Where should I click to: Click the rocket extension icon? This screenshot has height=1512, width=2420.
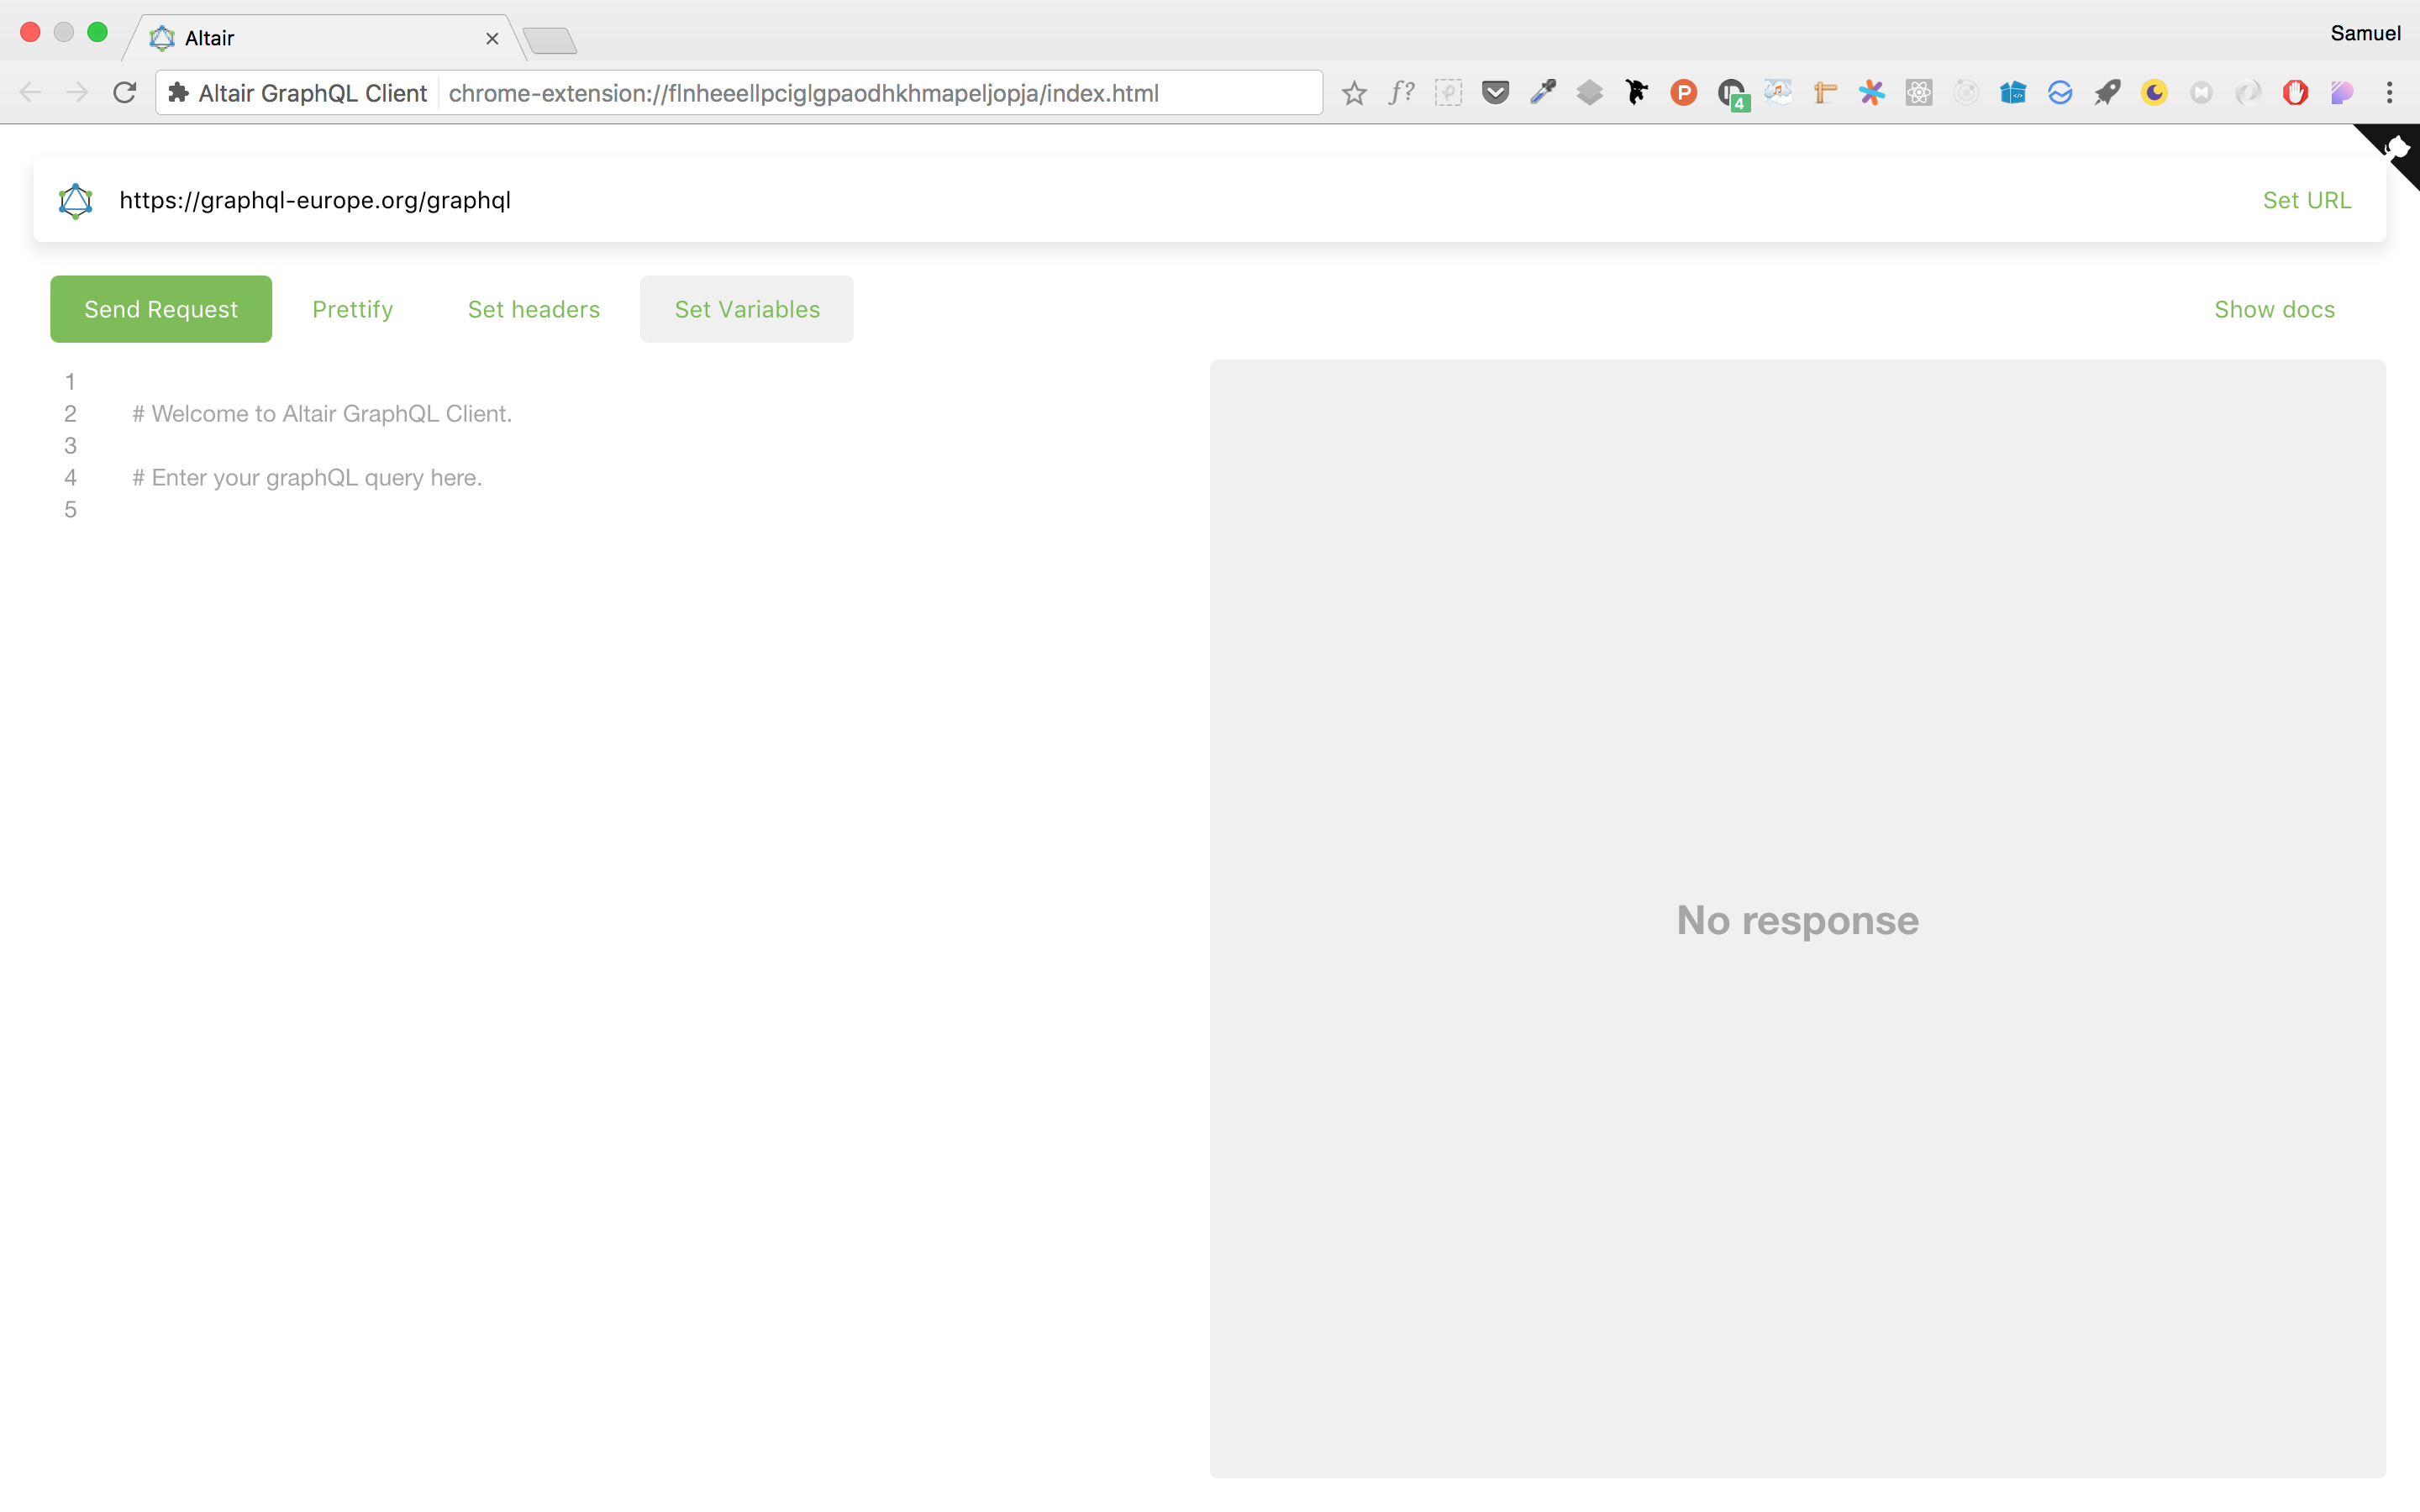tap(2107, 92)
